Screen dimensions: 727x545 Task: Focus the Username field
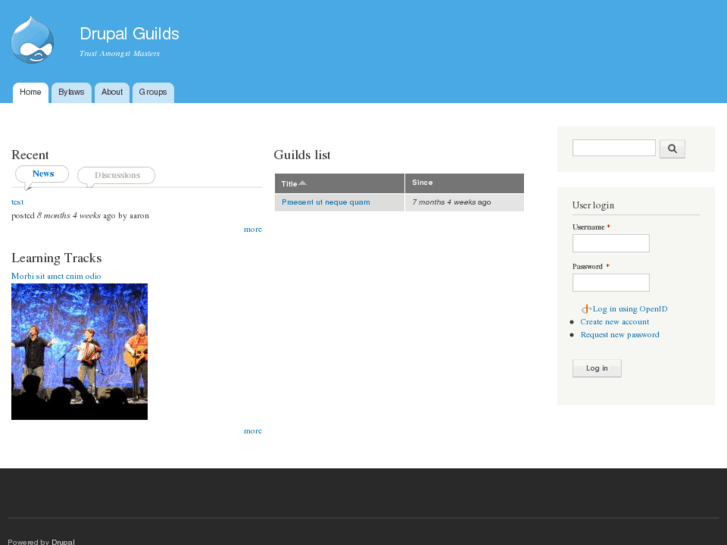coord(611,244)
